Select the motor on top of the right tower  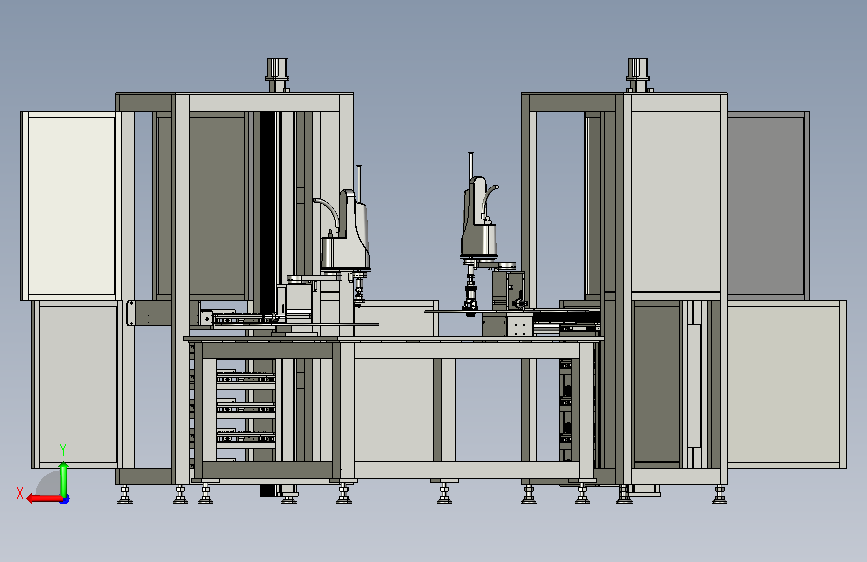click(x=638, y=74)
